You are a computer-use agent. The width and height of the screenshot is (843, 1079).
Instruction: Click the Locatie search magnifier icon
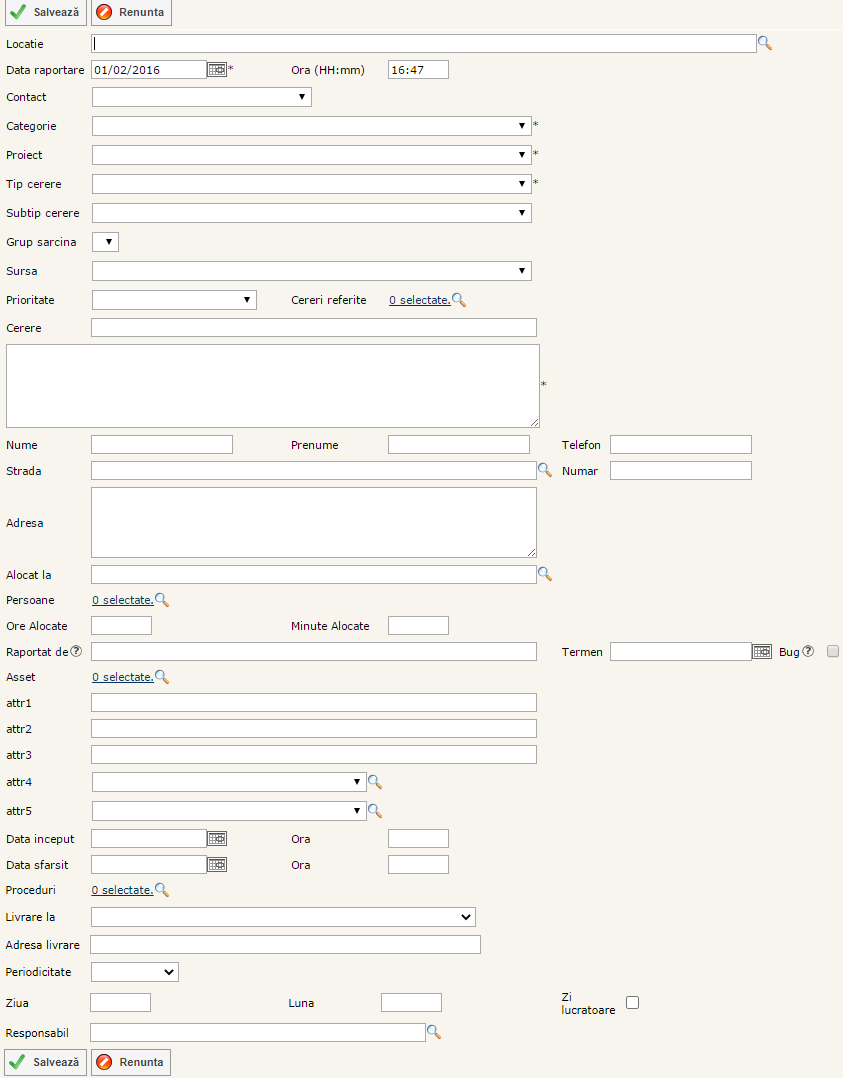765,43
